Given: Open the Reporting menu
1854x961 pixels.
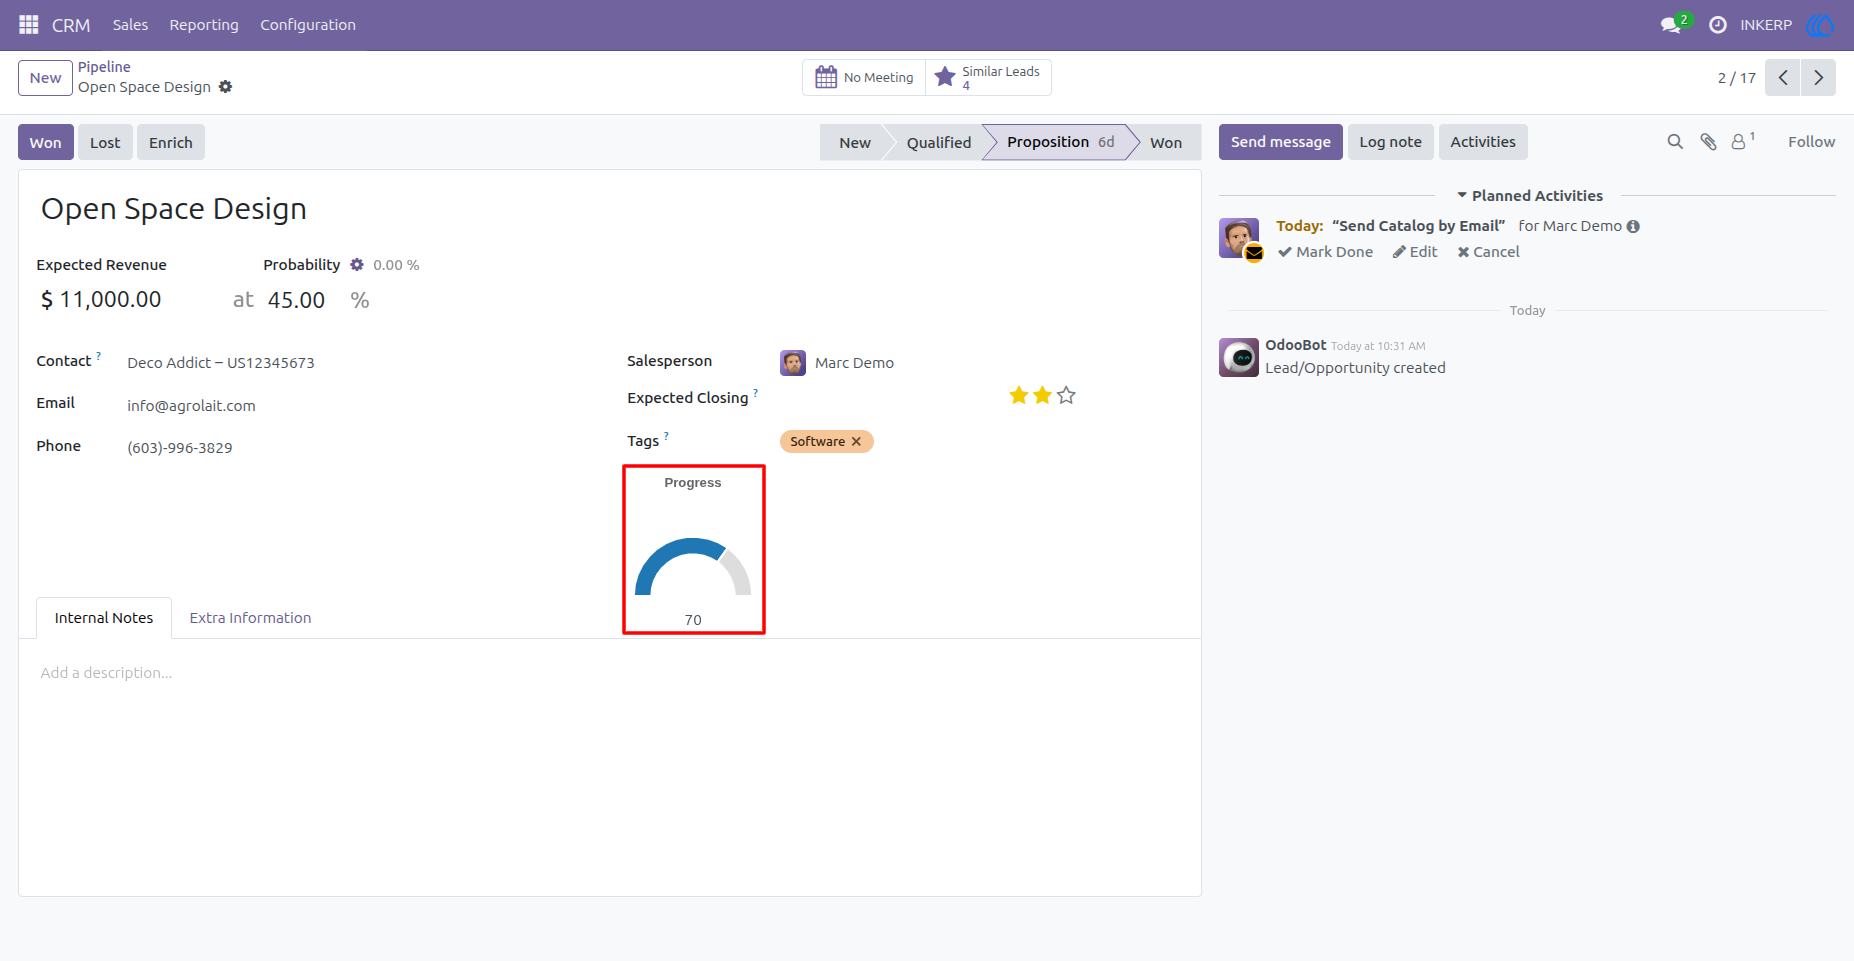Looking at the screenshot, I should pos(204,25).
